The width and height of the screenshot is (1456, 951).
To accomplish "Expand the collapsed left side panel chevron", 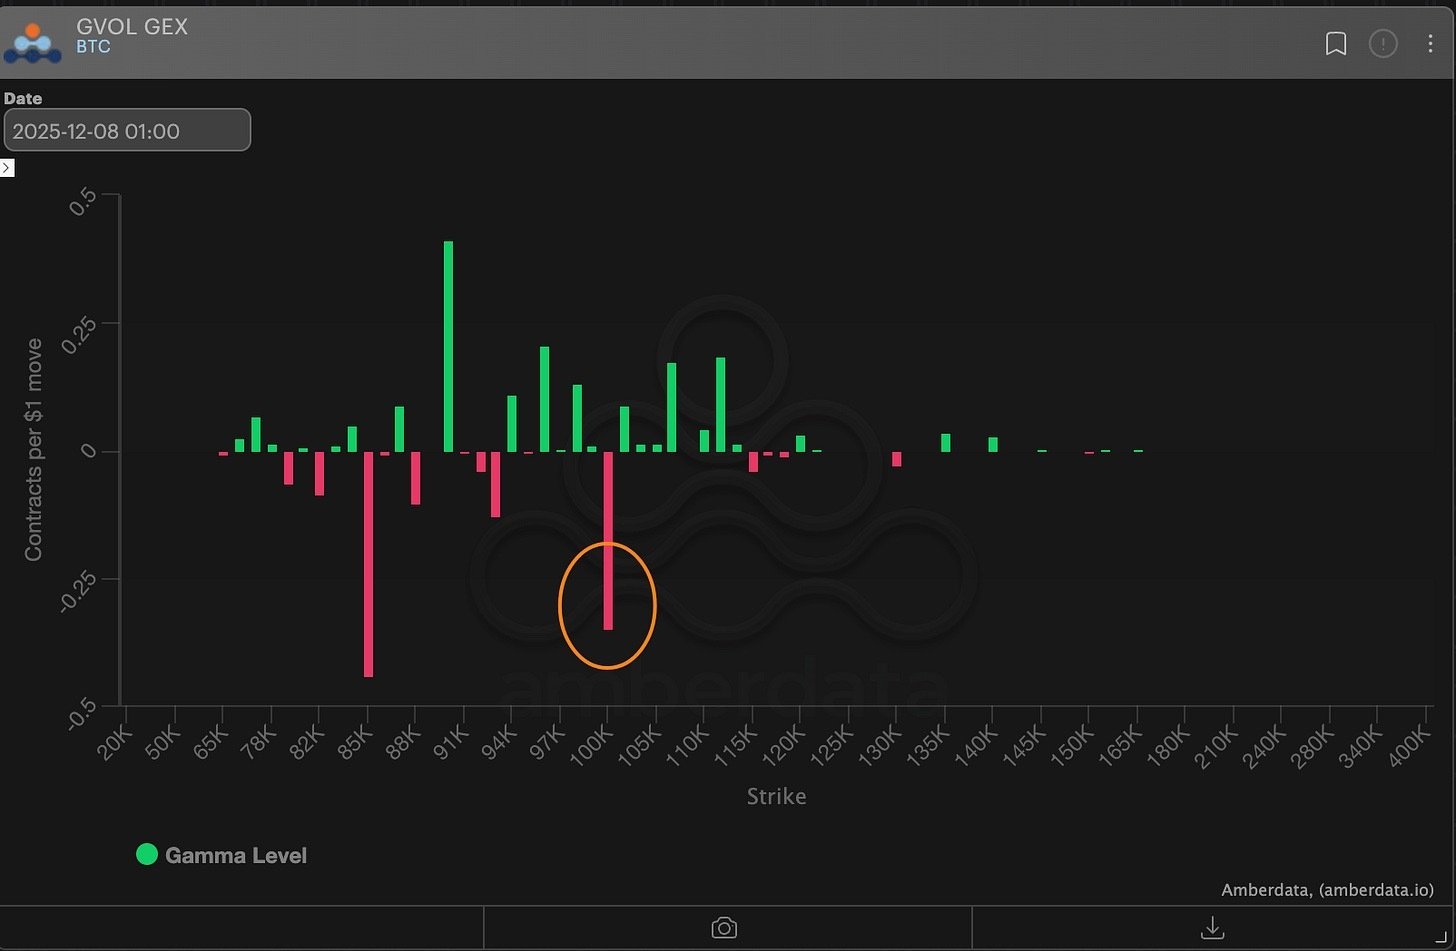I will point(7,167).
